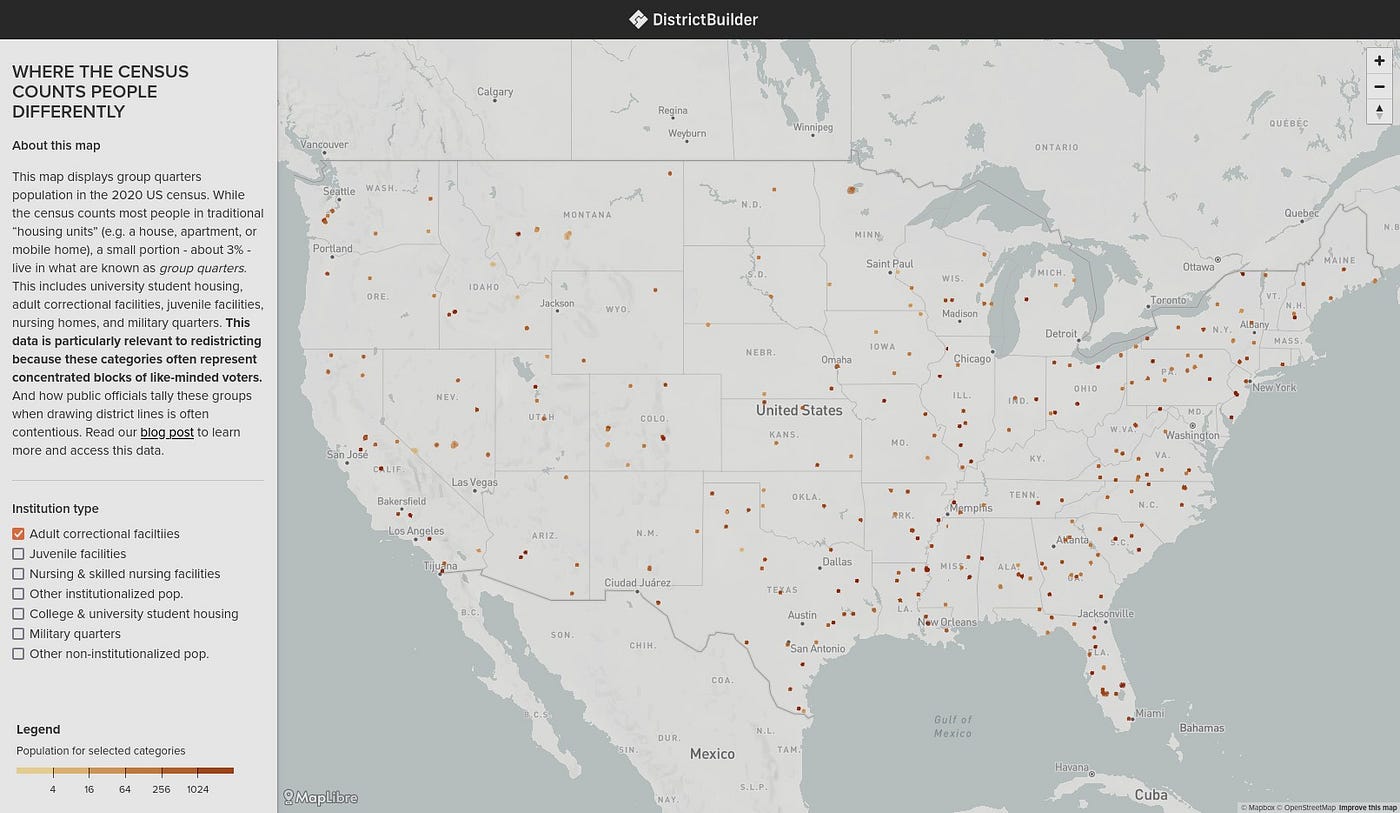Tick the Other institutionalized pop. checkbox

pos(18,594)
